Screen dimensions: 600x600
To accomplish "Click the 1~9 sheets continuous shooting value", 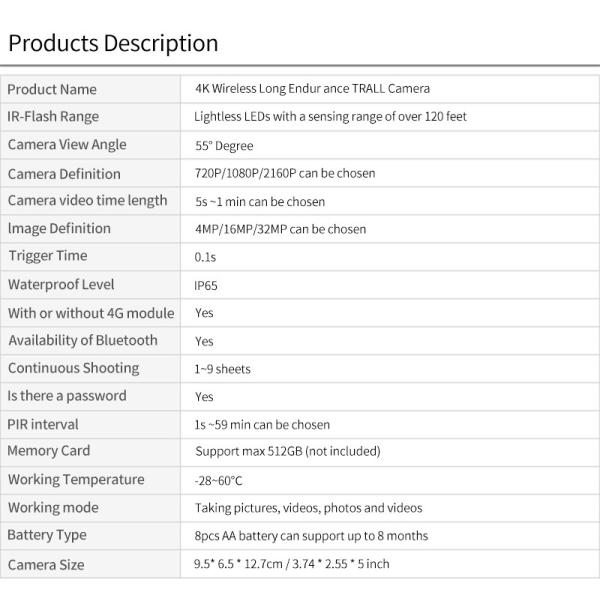I will pos(222,369).
